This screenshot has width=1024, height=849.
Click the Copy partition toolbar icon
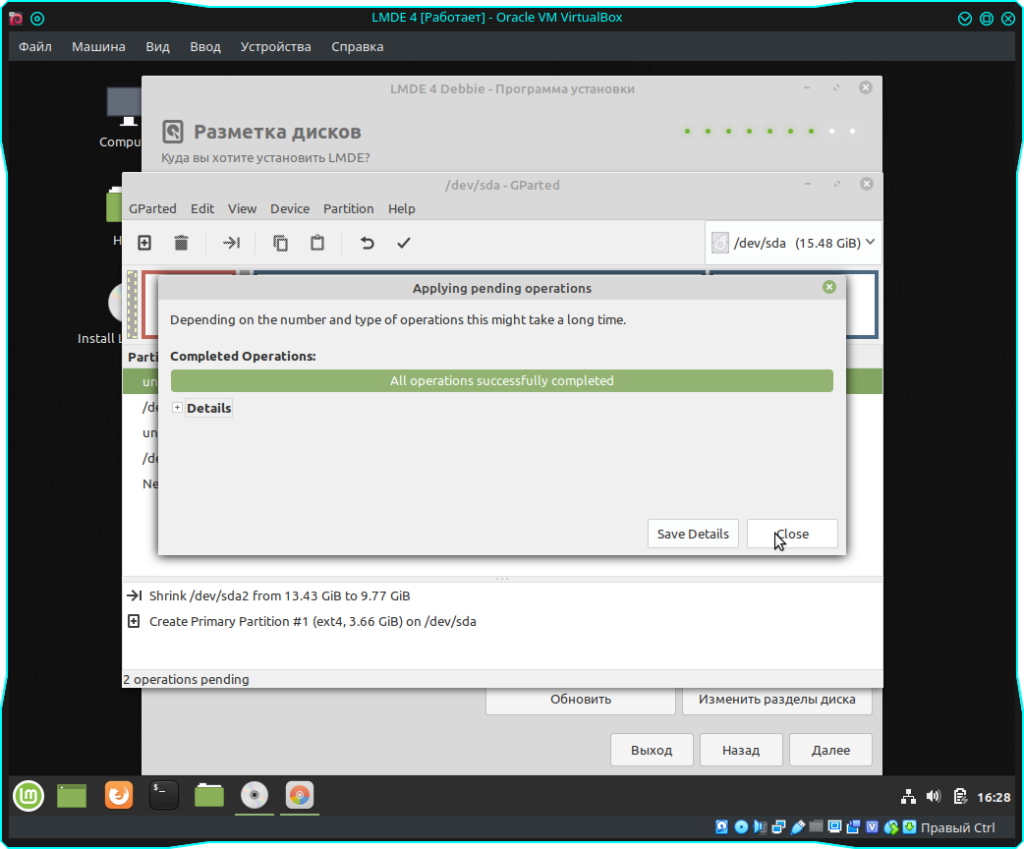[x=280, y=243]
